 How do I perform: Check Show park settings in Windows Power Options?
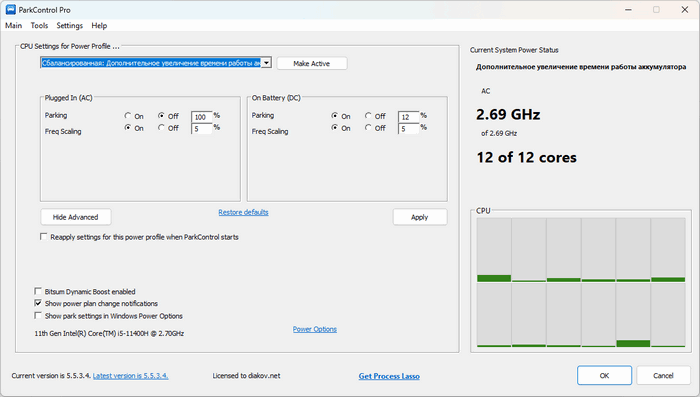(38, 316)
